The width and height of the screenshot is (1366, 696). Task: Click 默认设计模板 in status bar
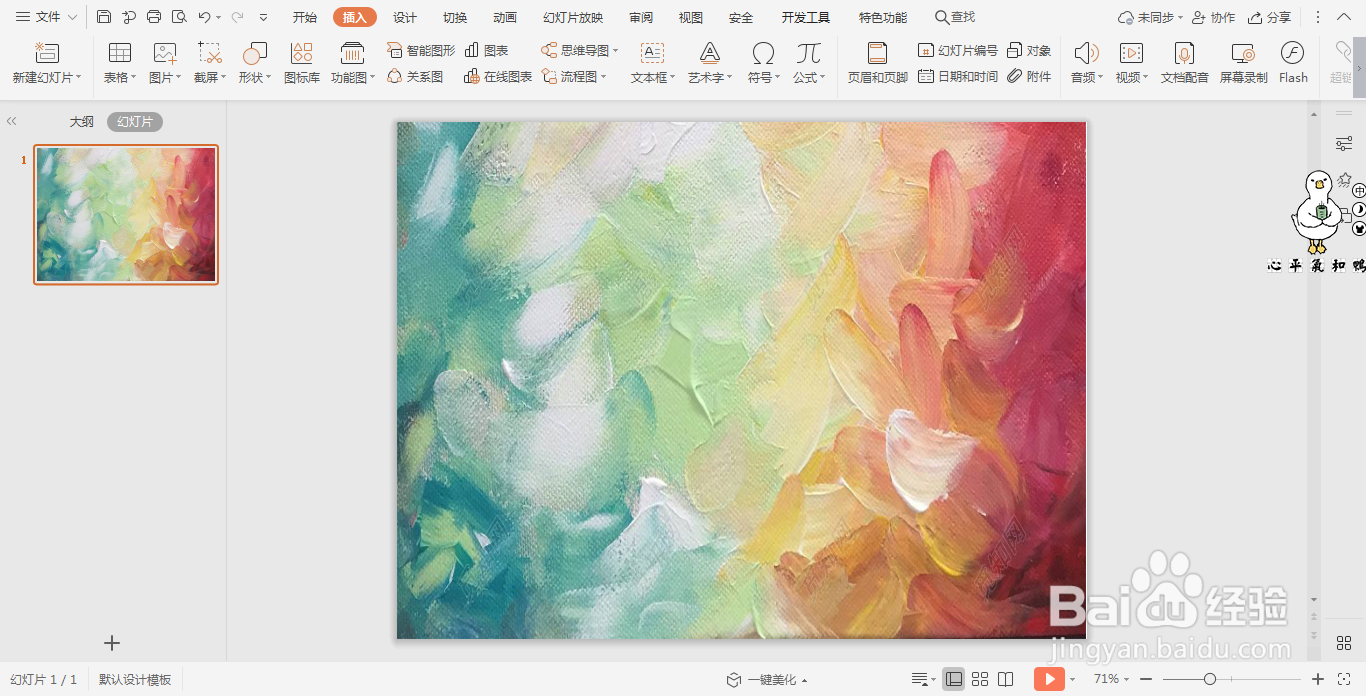click(135, 679)
